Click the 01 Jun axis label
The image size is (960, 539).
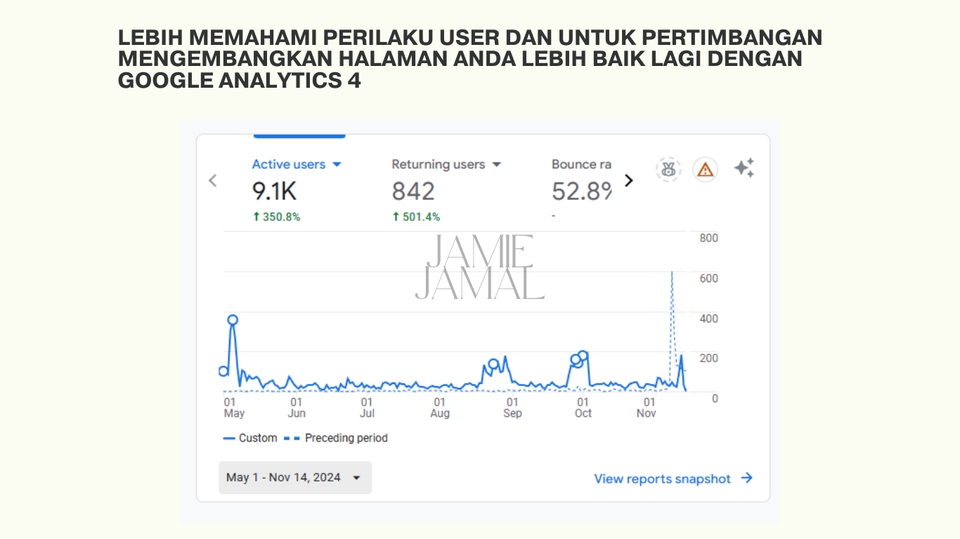click(x=296, y=407)
